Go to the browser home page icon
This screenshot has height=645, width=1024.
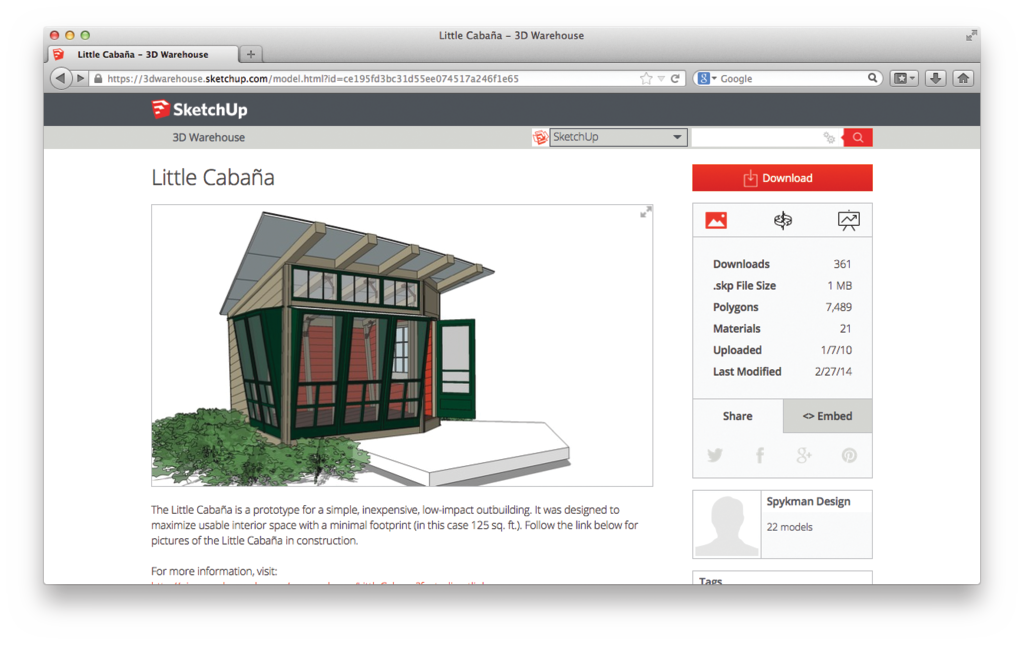point(963,78)
